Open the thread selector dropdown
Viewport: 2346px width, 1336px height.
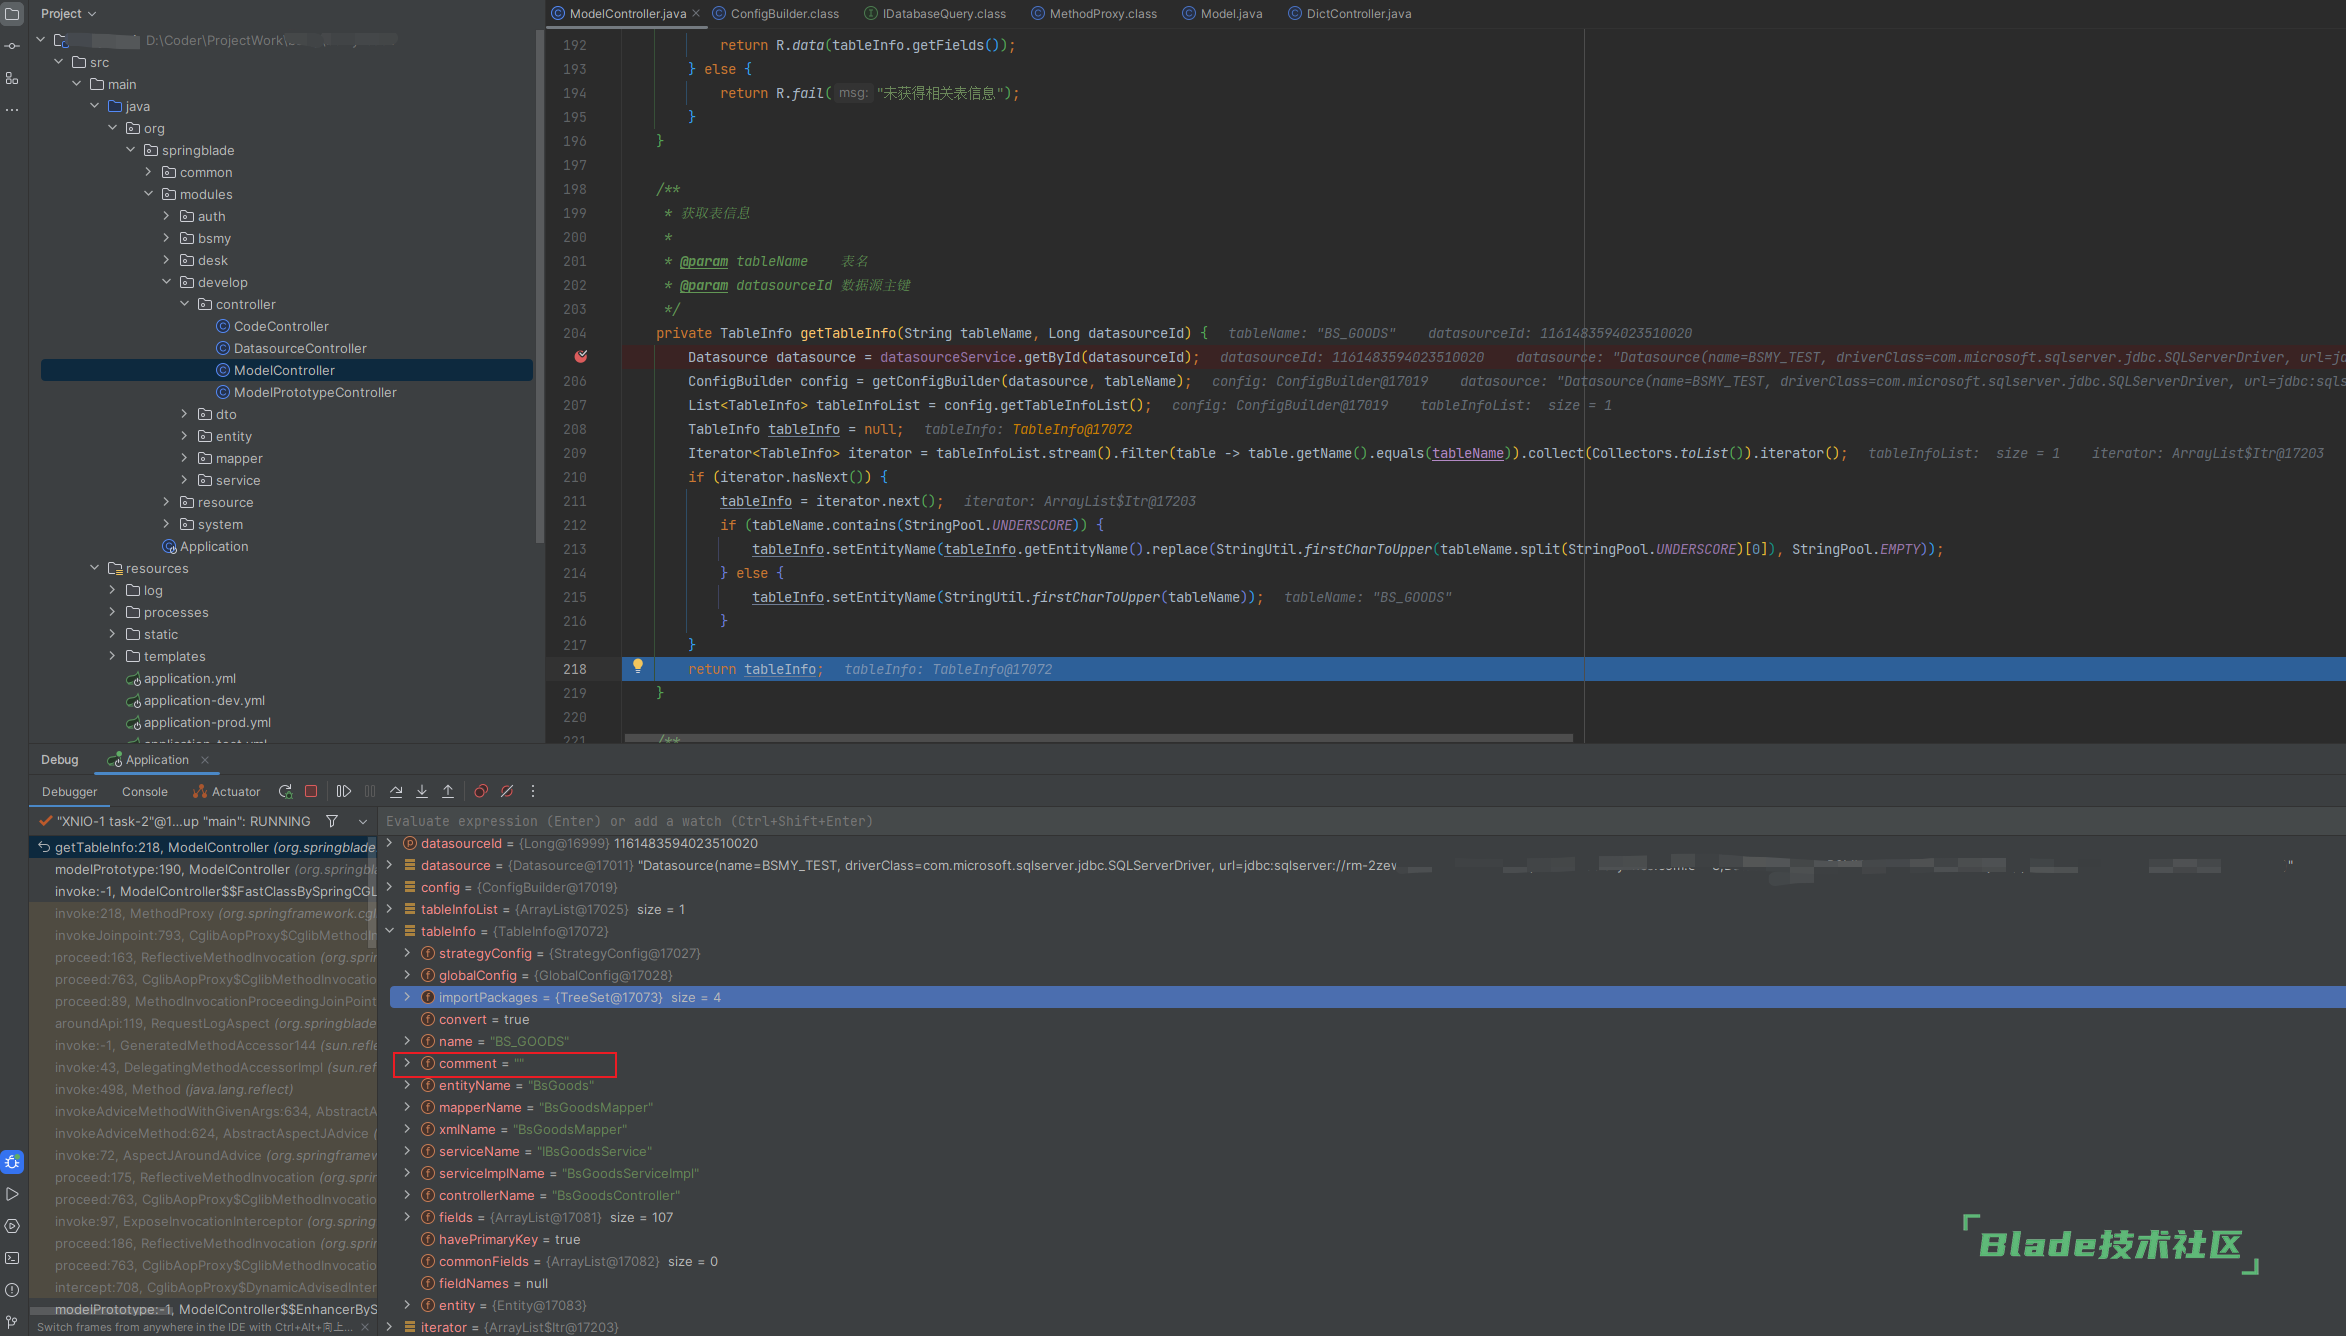click(363, 821)
